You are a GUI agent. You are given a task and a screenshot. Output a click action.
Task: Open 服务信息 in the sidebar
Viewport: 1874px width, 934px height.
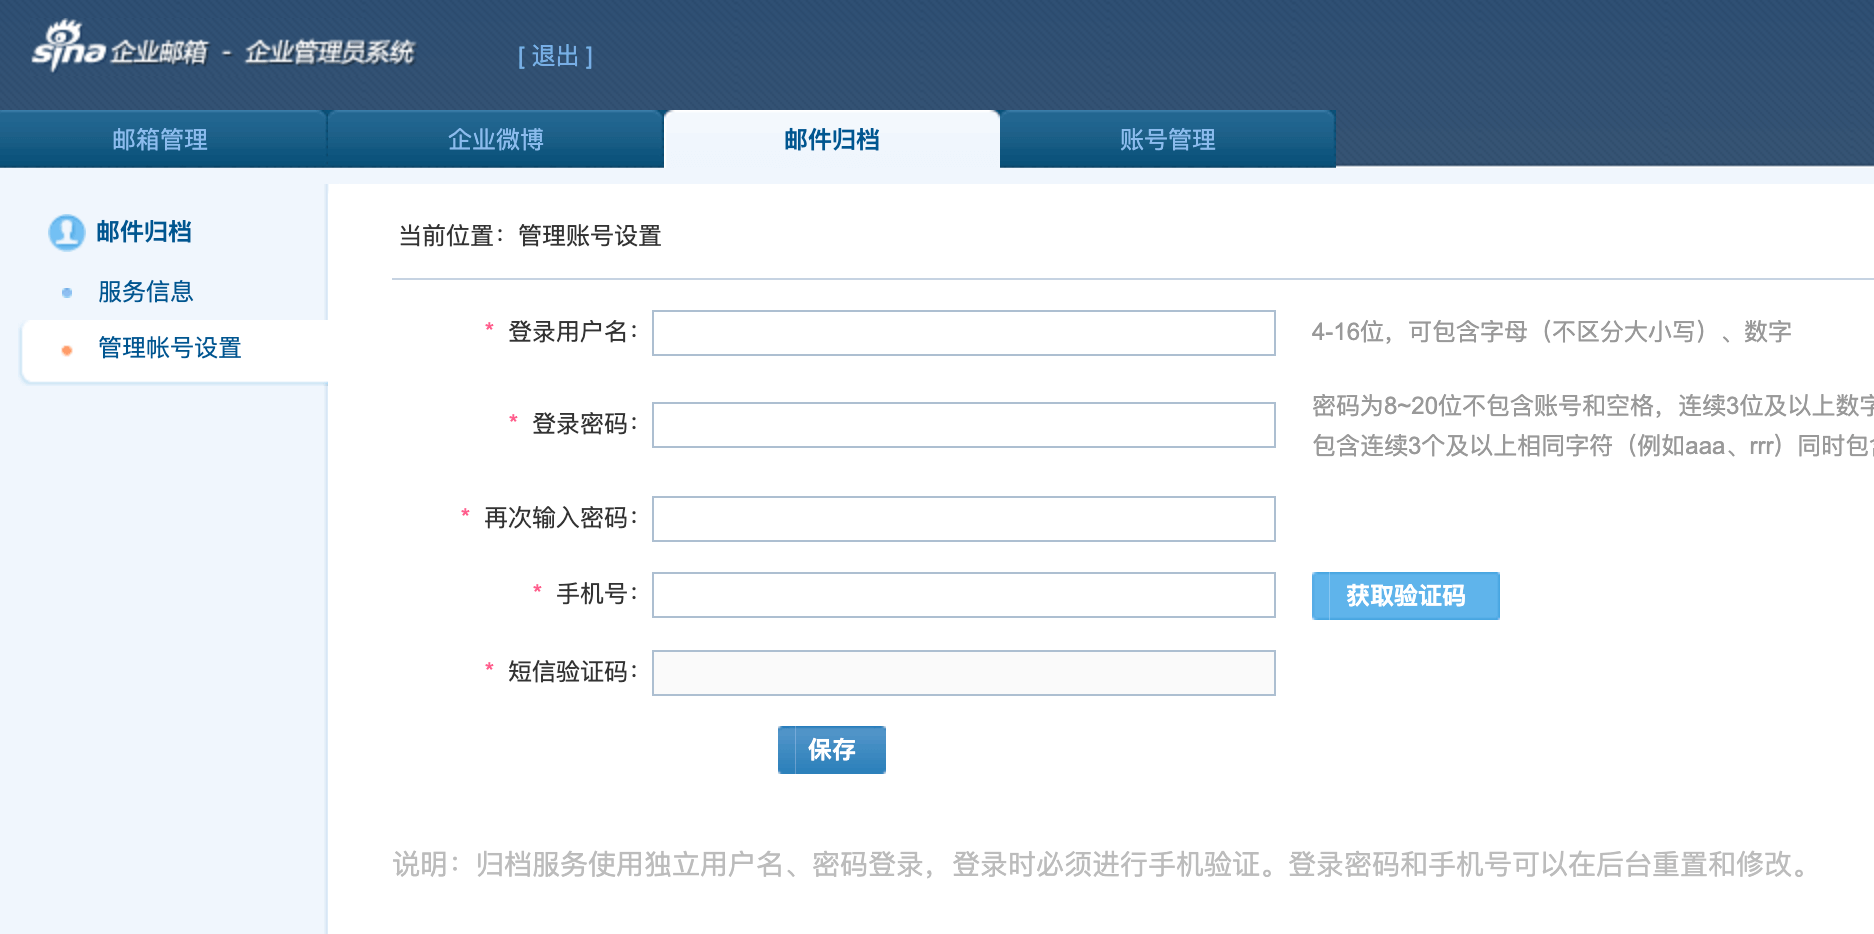coord(146,292)
